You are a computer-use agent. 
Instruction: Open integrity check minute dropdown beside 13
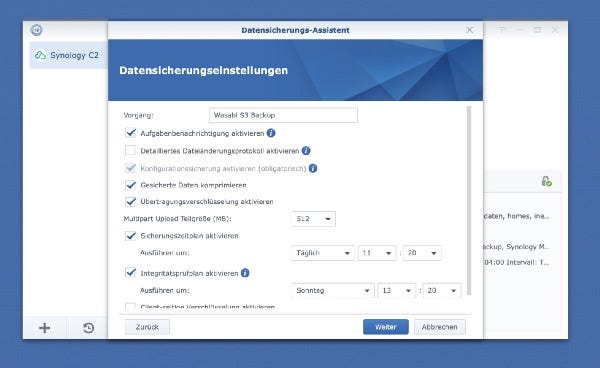[x=442, y=291]
